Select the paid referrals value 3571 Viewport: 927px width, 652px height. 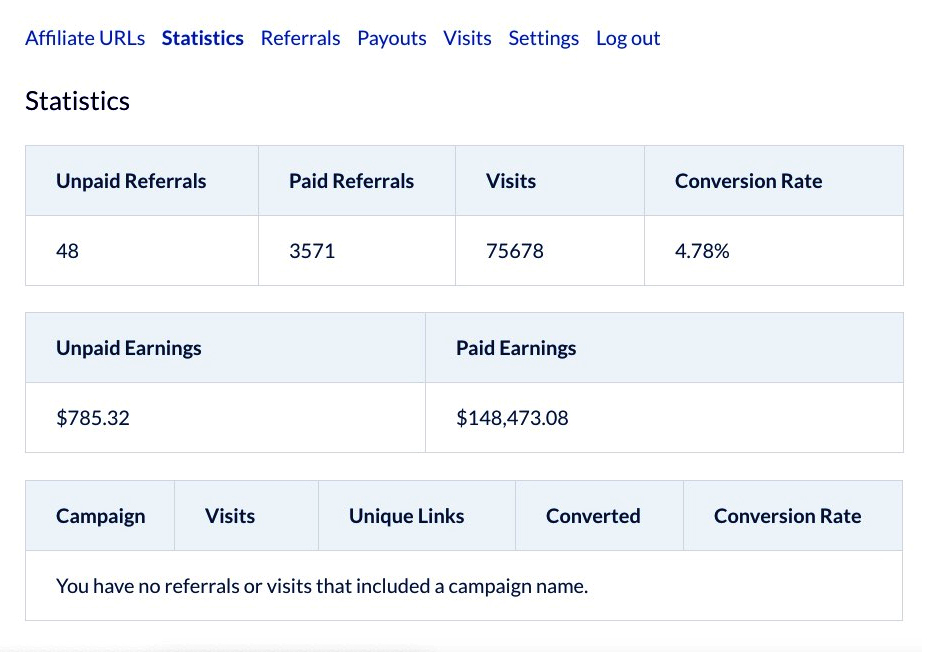click(312, 251)
